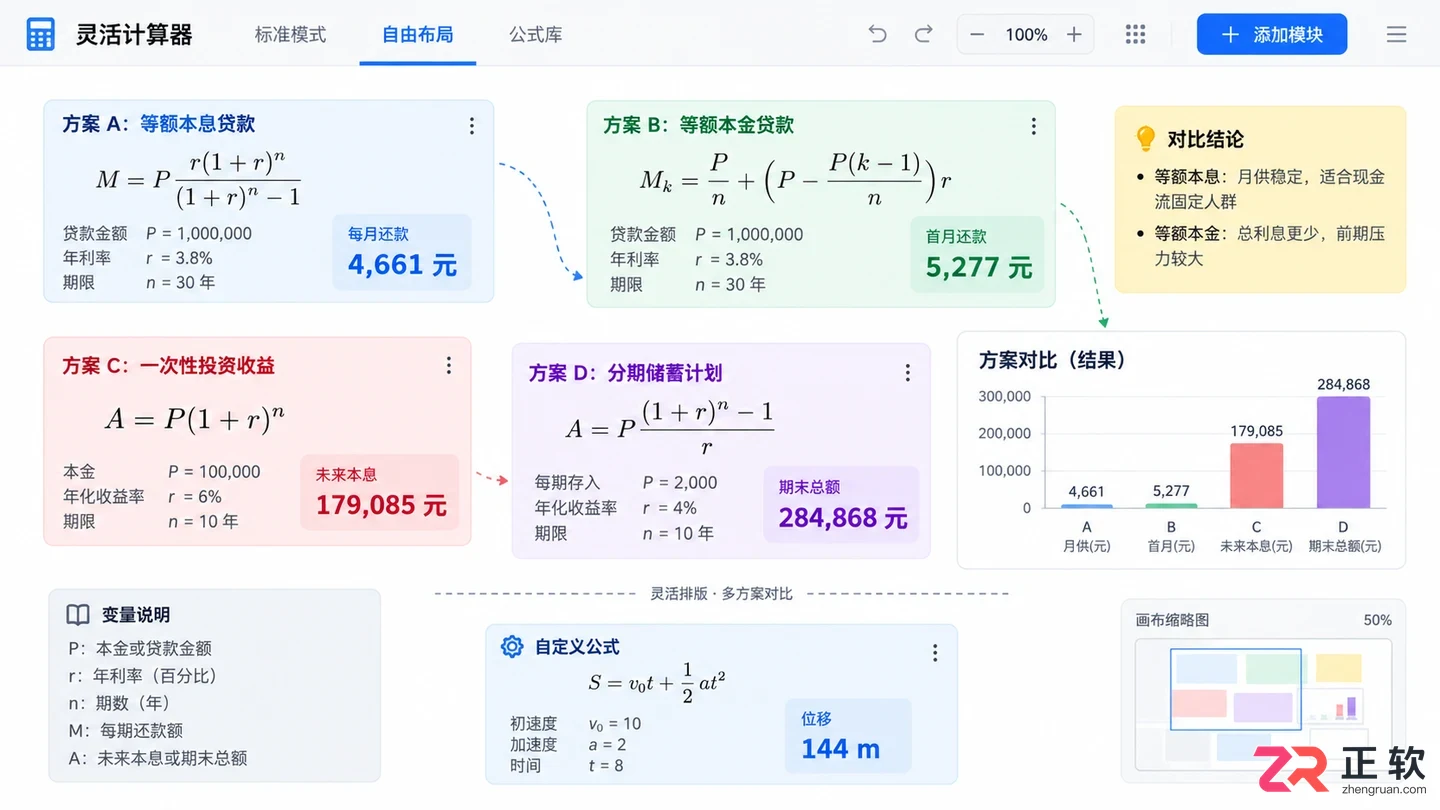Switch to the 标准模式 tab
Viewport: 1440px width, 810px height.
coord(290,34)
